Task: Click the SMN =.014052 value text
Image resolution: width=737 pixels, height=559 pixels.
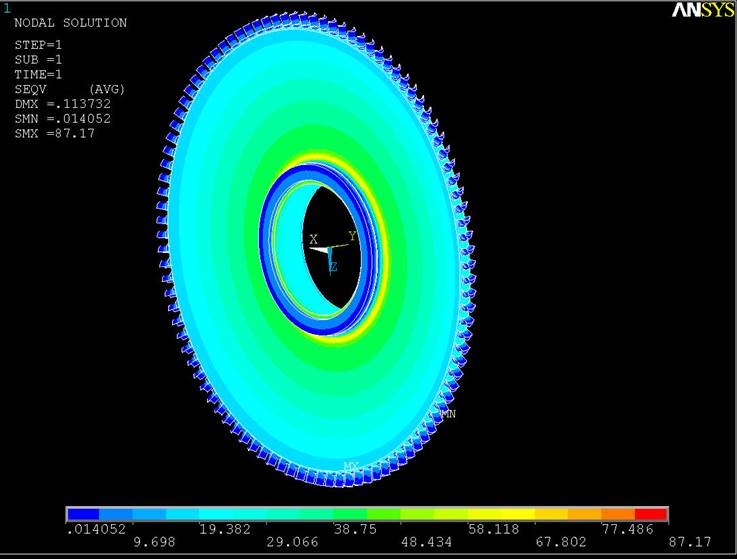Action: [62, 118]
